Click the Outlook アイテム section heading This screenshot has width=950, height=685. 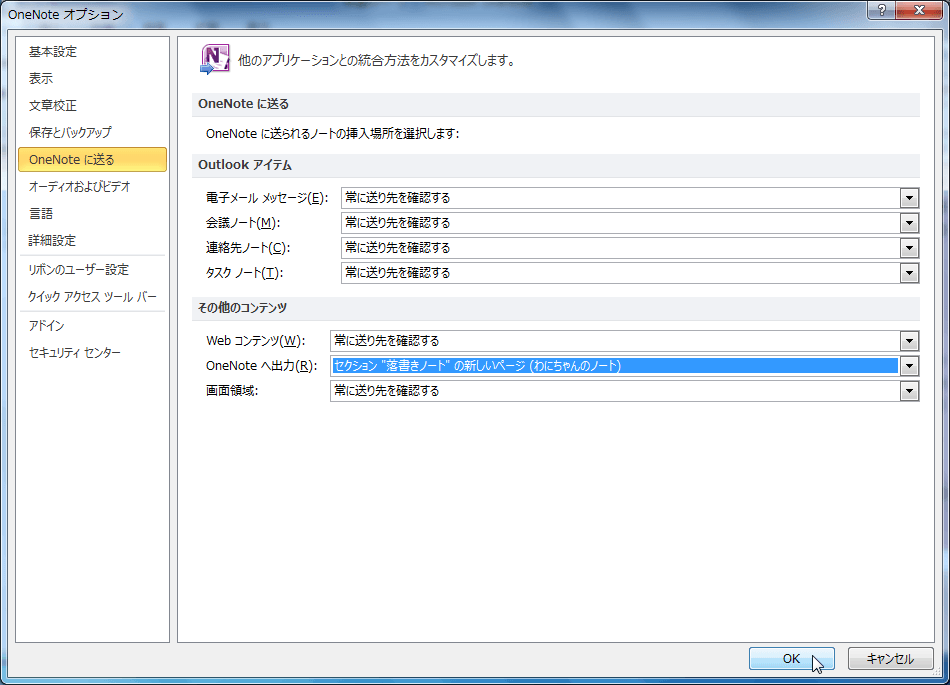(x=245, y=165)
